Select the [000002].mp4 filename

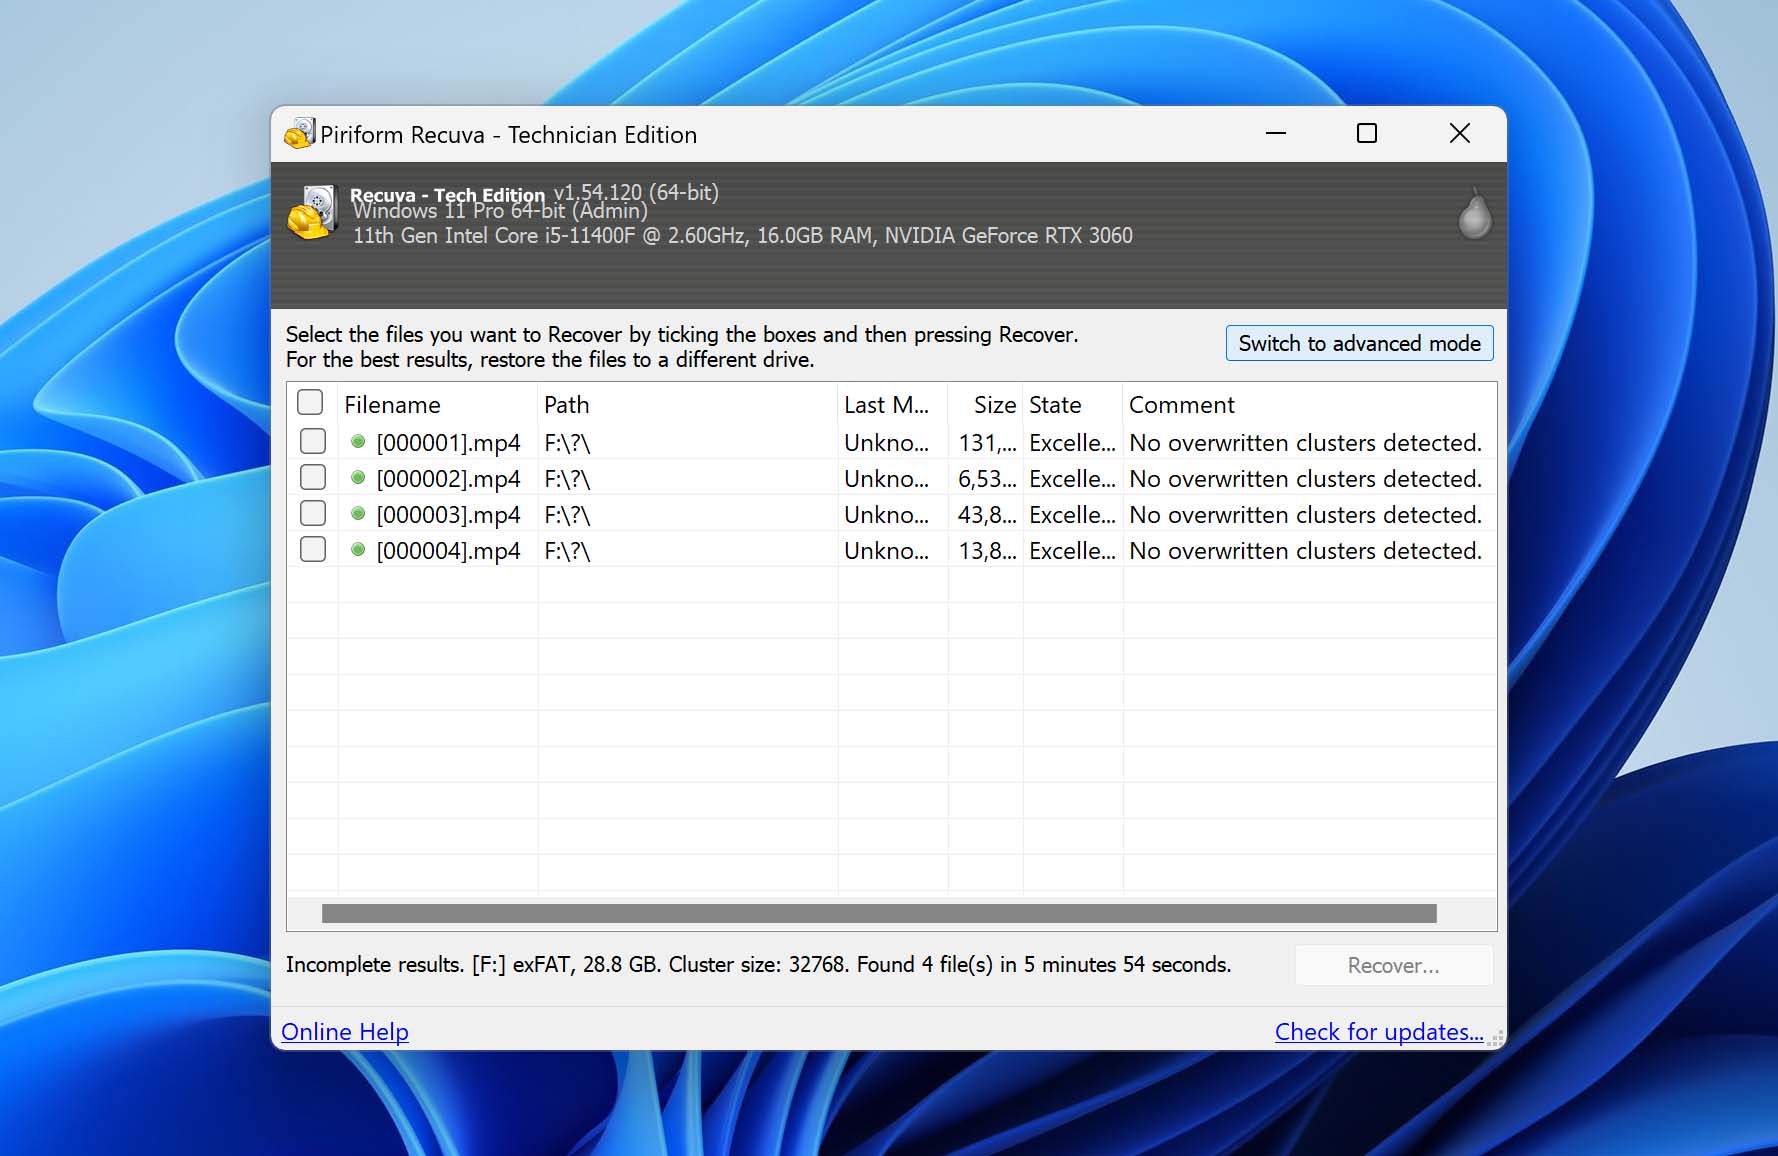(x=448, y=478)
